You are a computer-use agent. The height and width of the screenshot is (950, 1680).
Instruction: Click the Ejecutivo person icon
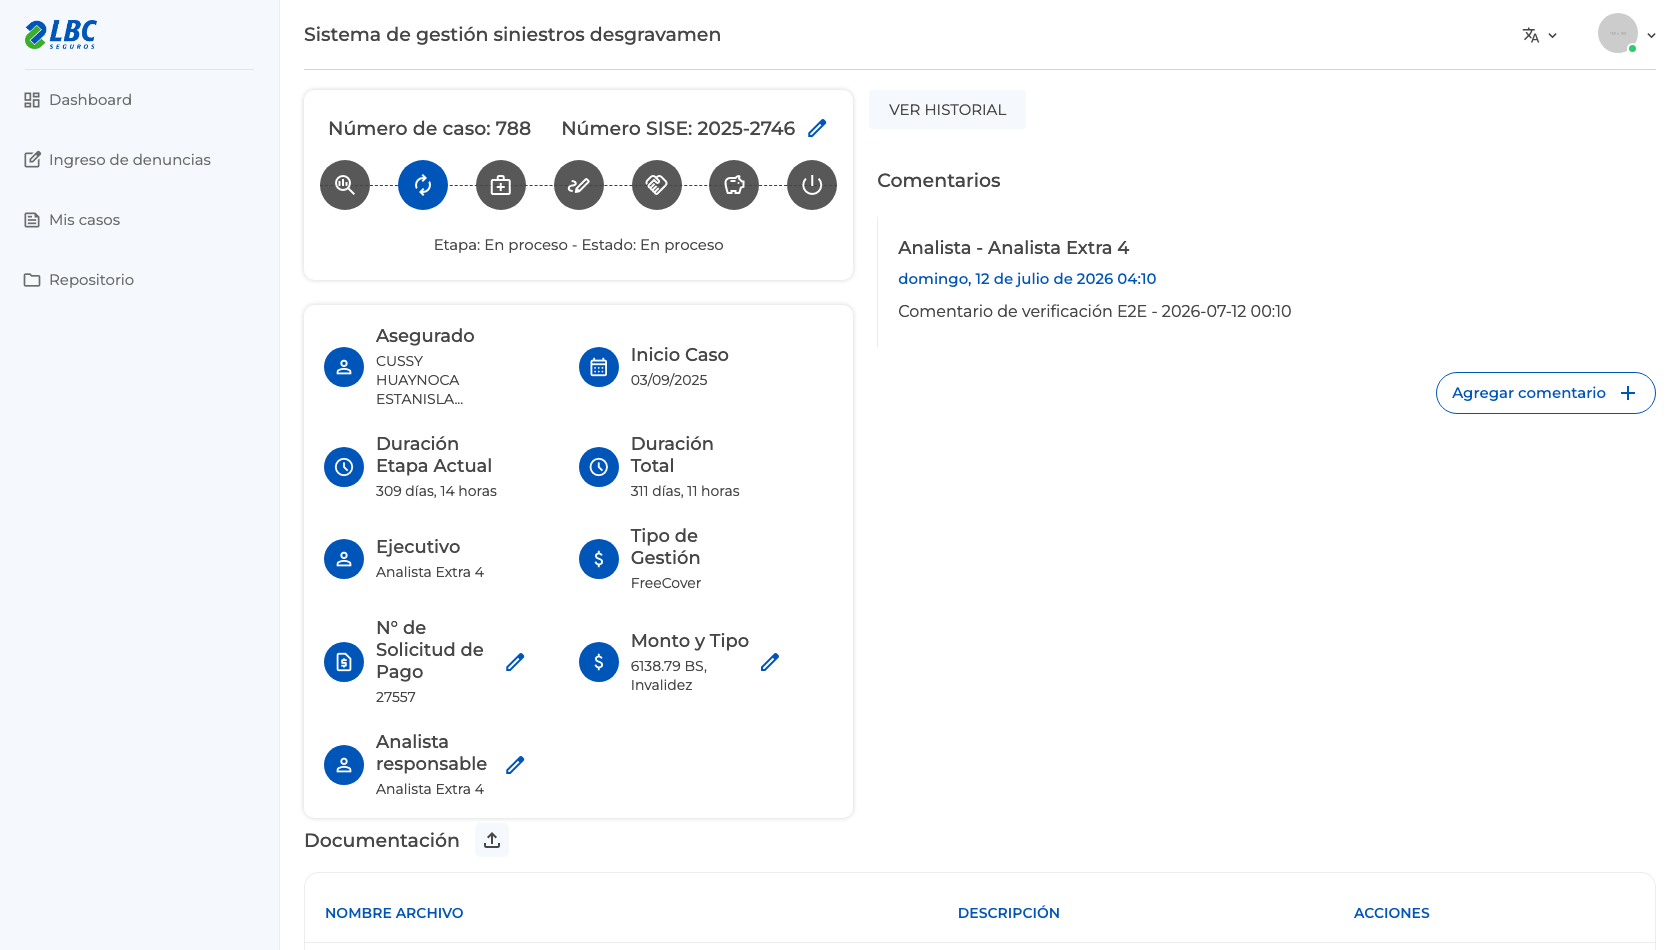click(x=344, y=559)
